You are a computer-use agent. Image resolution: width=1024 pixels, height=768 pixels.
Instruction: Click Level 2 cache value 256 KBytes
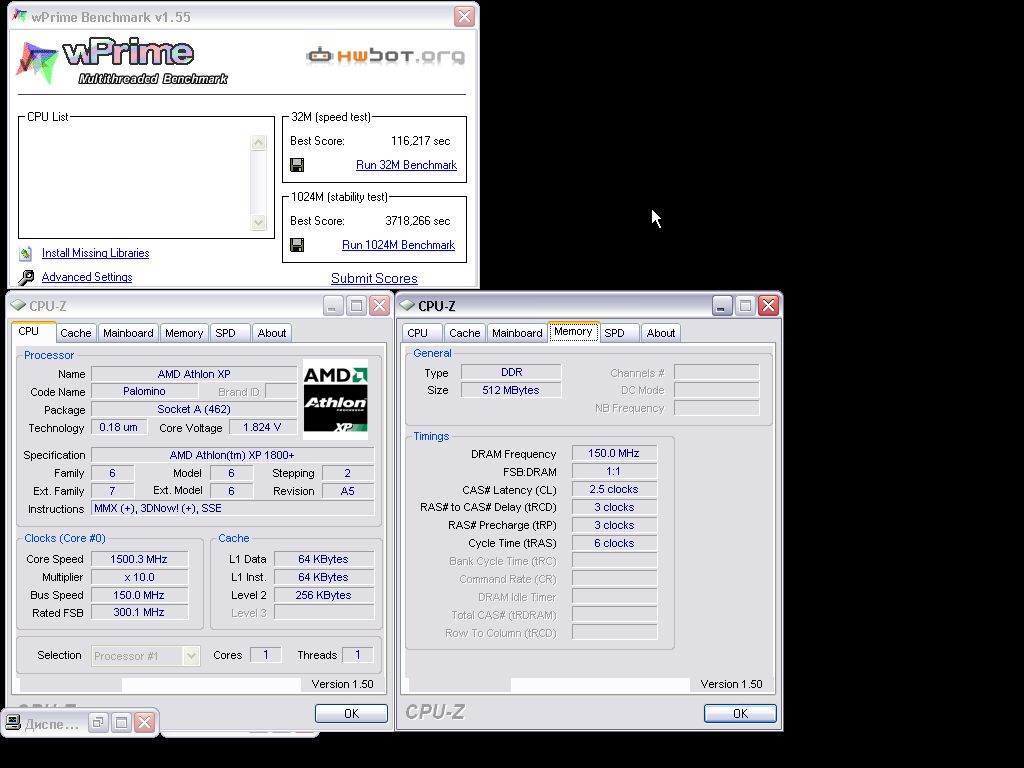click(x=324, y=595)
